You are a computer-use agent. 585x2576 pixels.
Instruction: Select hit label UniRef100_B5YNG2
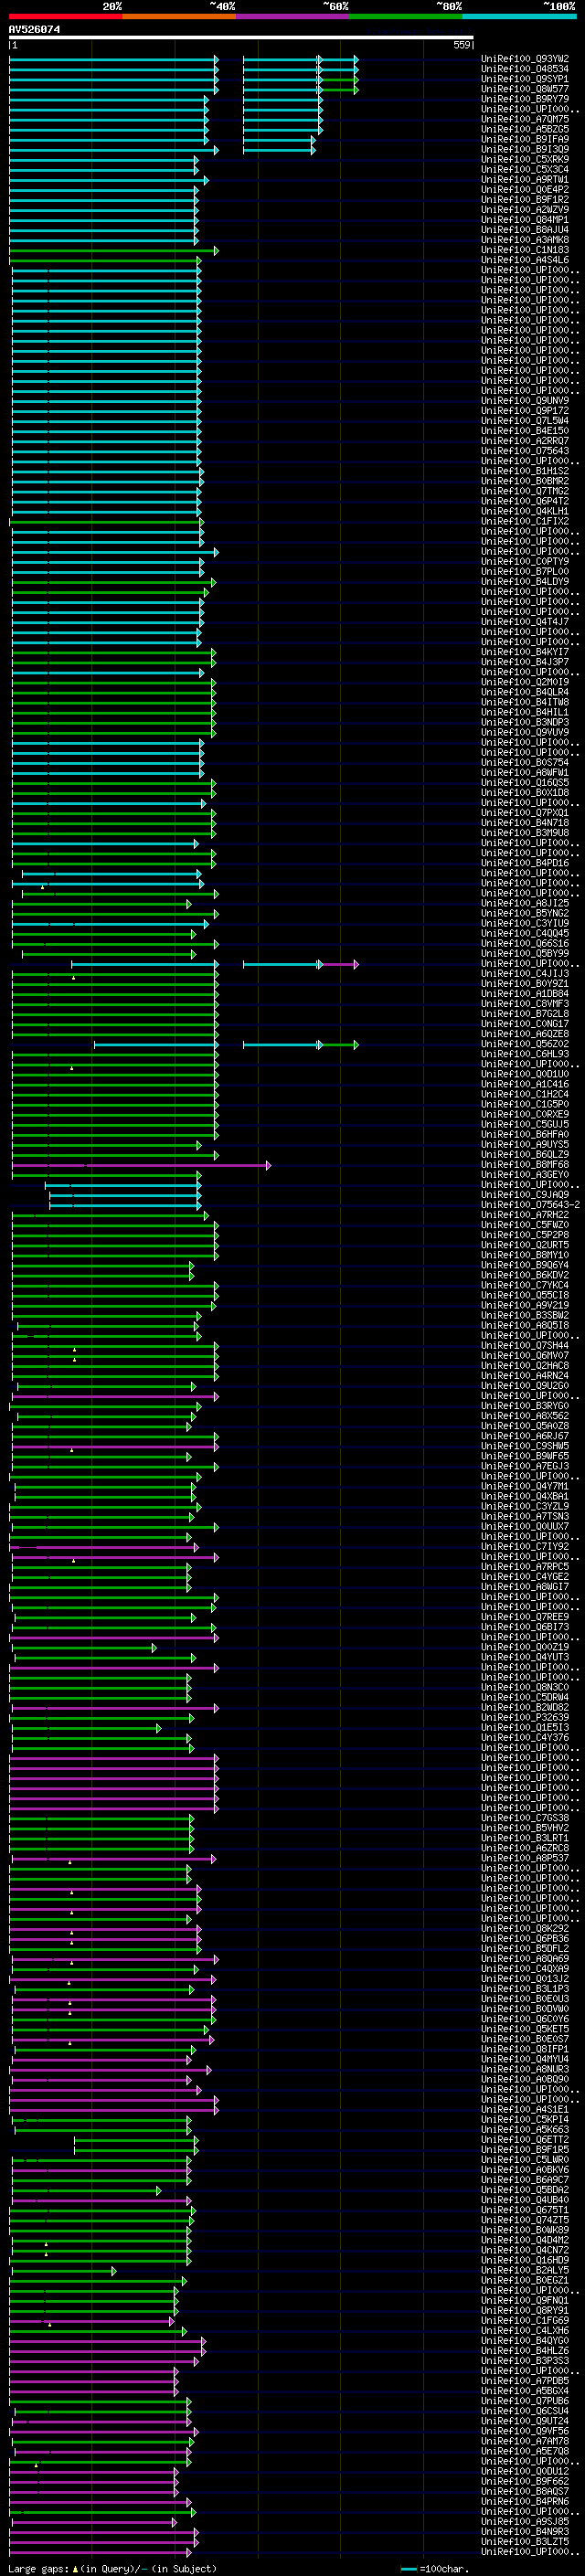click(525, 914)
